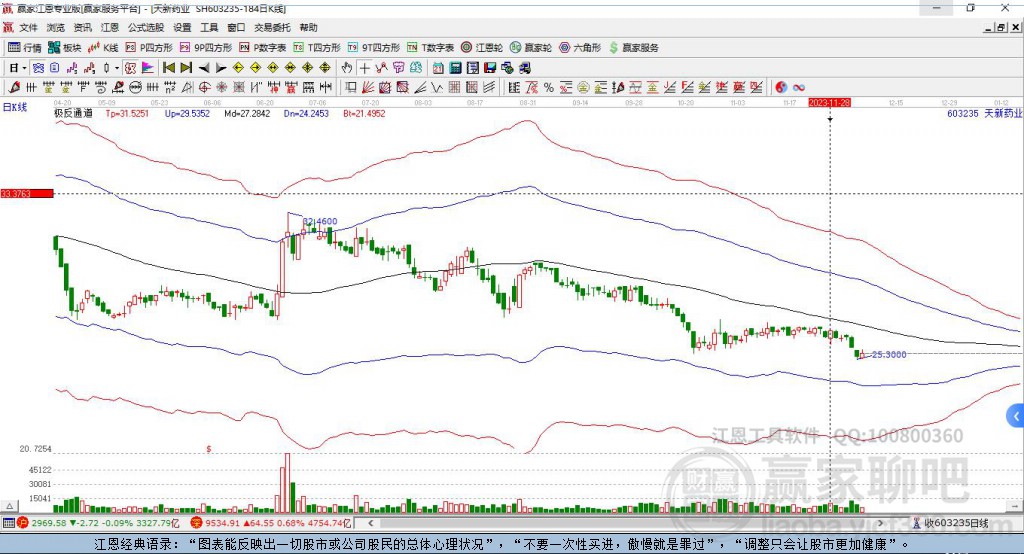Click the 收603235日线 status item
The height and width of the screenshot is (554, 1024).
[x=950, y=523]
